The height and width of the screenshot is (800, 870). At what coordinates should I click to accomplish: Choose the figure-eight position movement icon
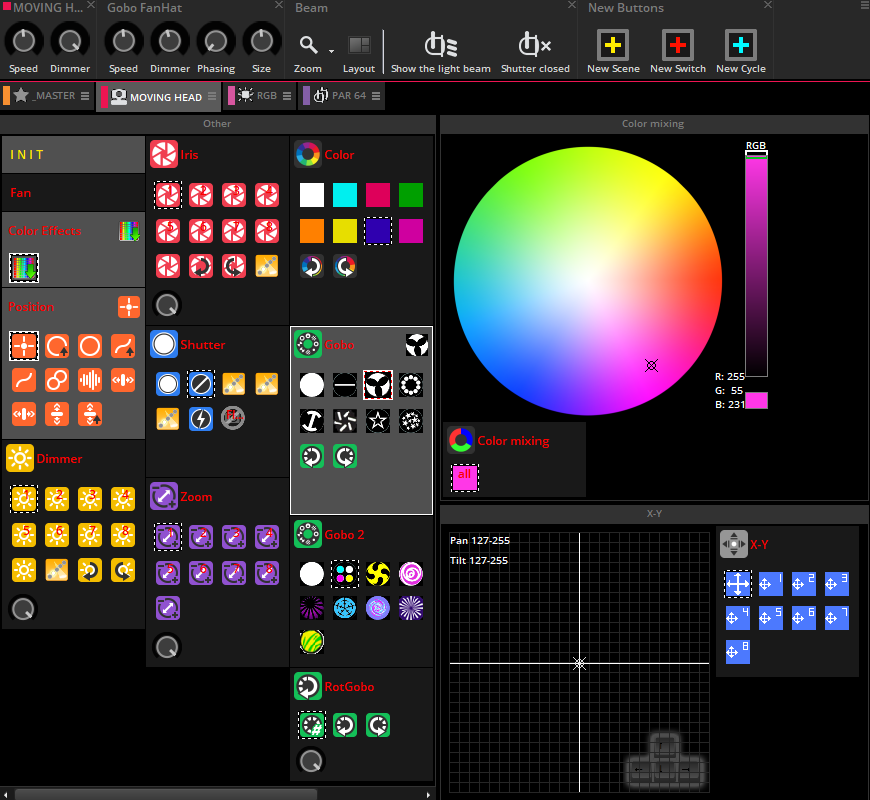(x=57, y=380)
